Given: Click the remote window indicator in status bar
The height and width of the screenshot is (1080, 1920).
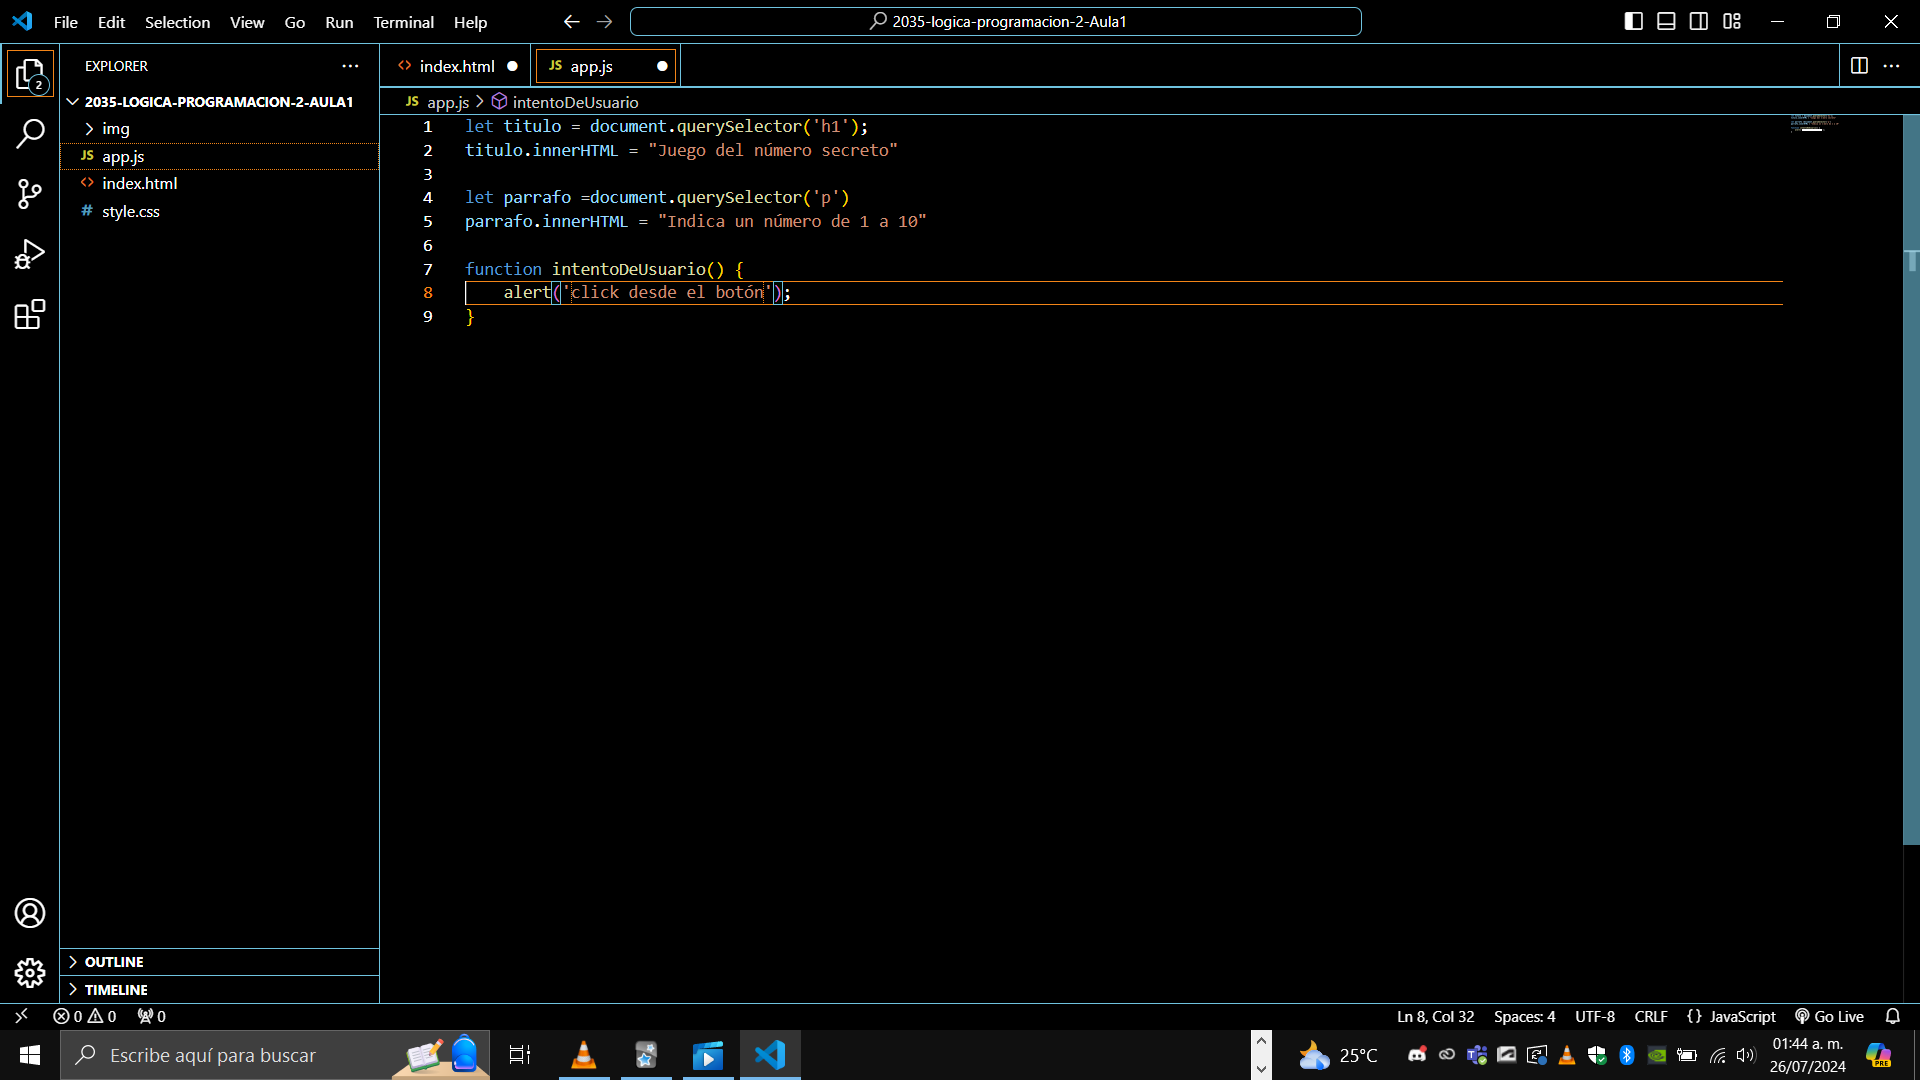Looking at the screenshot, I should [x=21, y=1016].
